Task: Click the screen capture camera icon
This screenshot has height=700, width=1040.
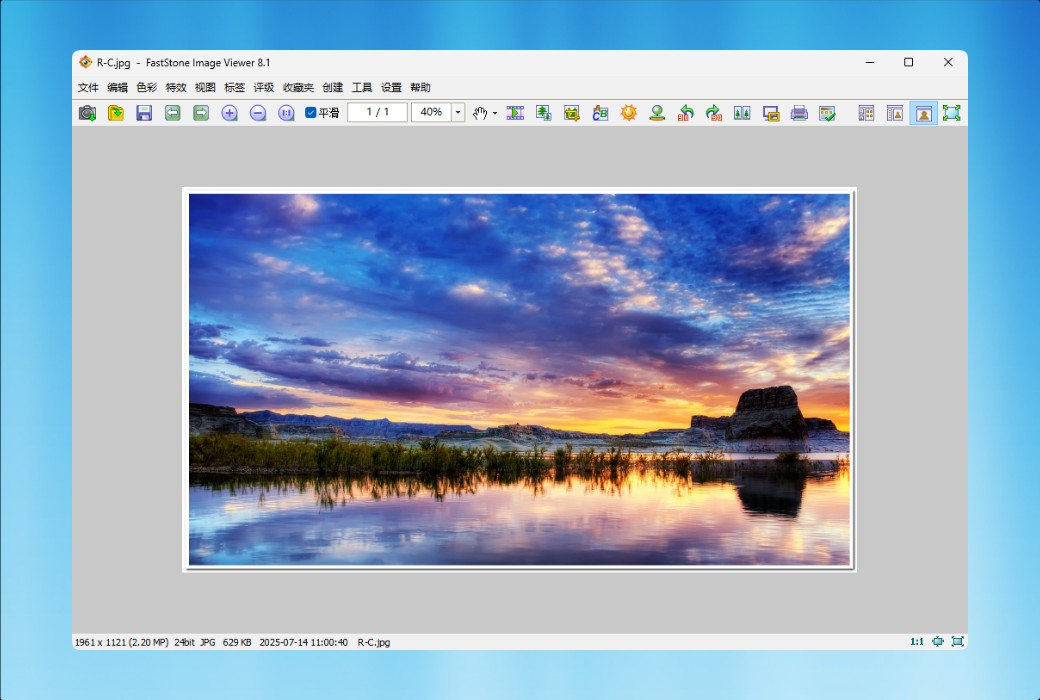Action: [x=87, y=113]
